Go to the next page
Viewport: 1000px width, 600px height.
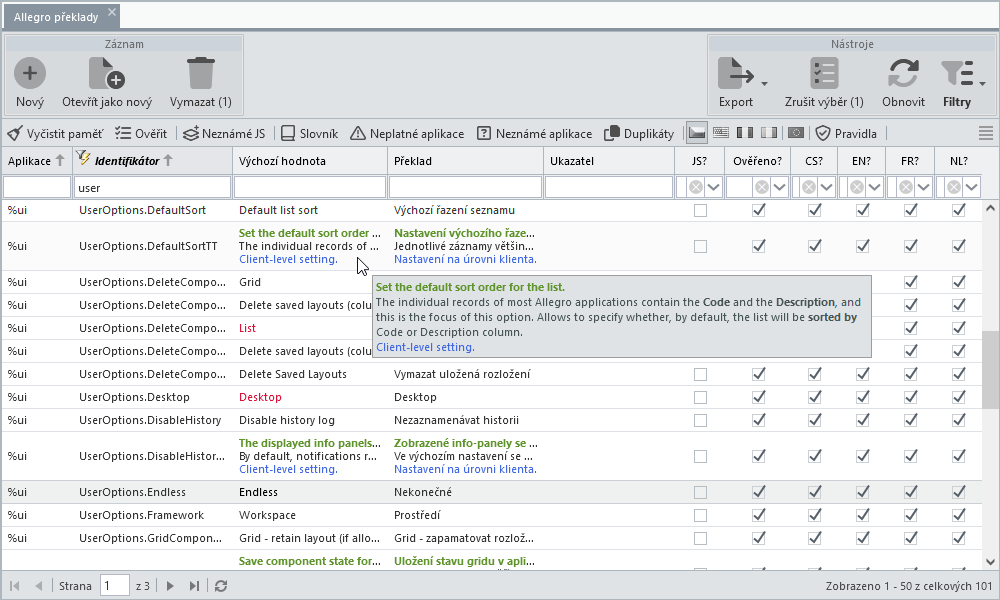170,586
